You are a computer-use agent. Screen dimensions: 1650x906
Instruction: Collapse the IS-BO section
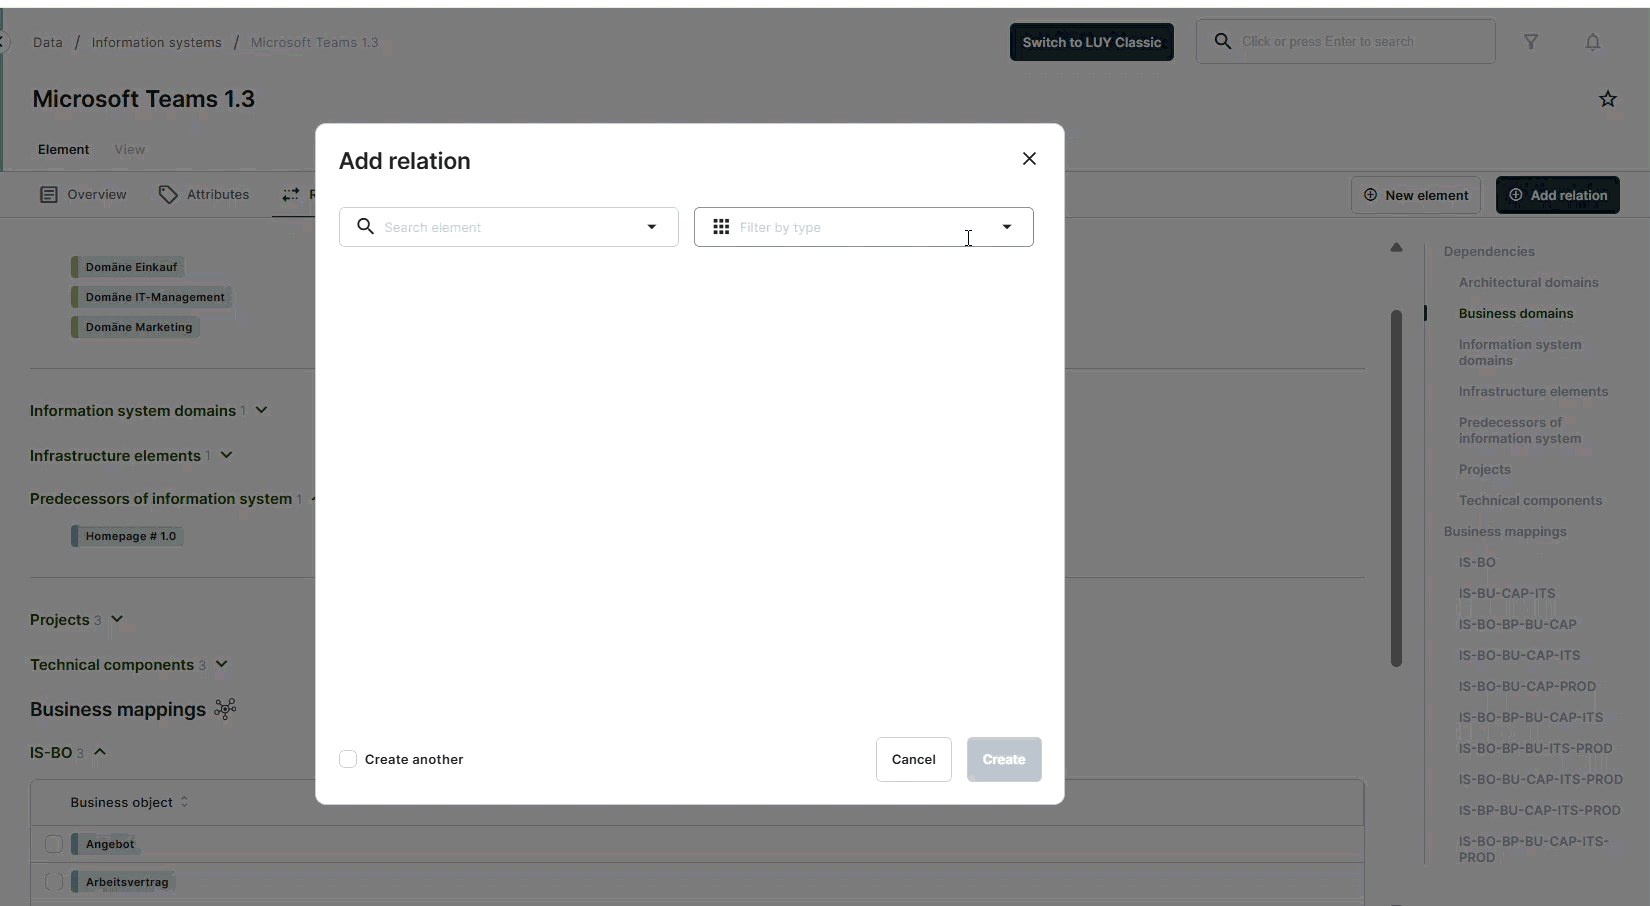tap(100, 752)
